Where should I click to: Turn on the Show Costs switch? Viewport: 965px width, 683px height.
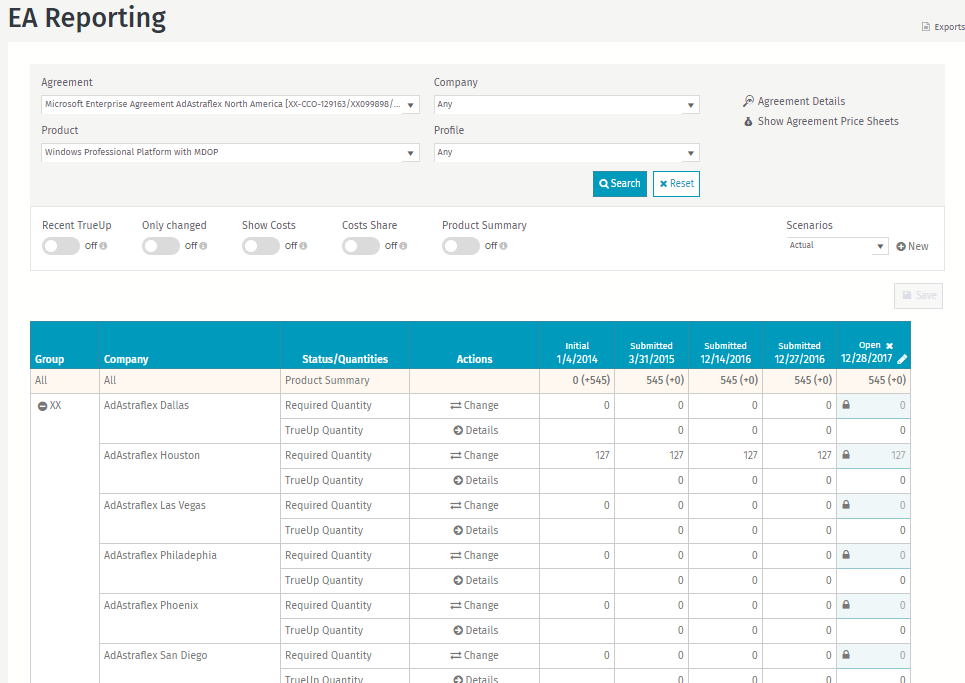(261, 246)
